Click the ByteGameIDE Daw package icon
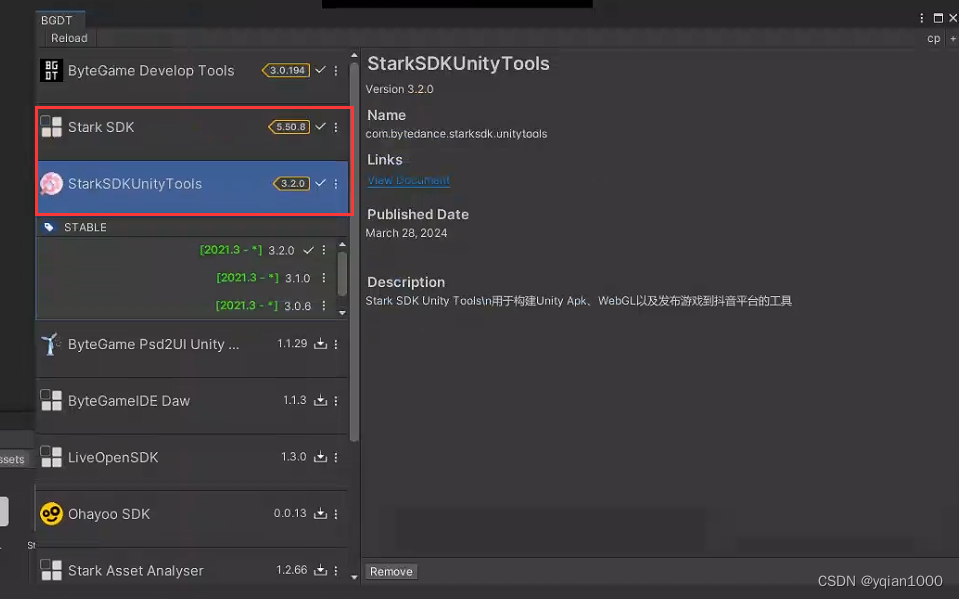Screen dimensions: 959x599 (x=51, y=400)
